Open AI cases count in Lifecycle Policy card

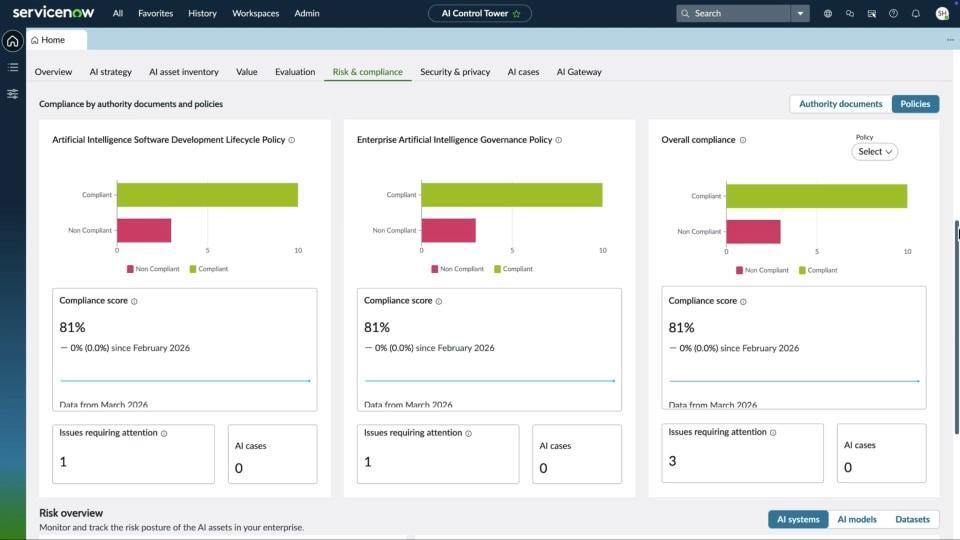click(239, 468)
